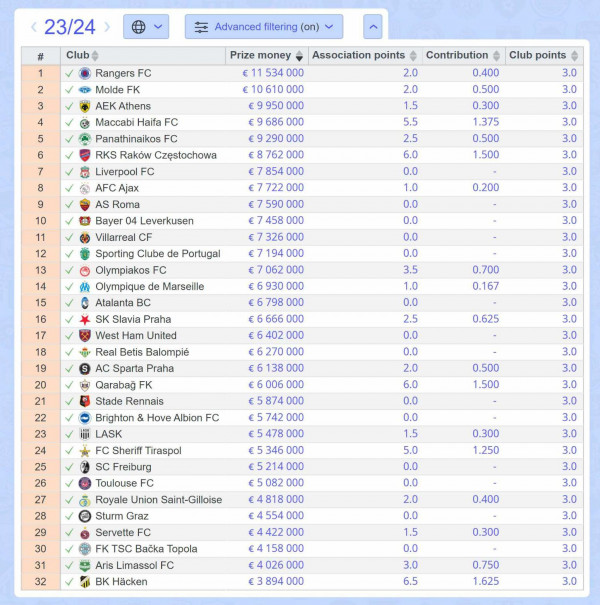Click Panathinaikos FC crest

pyautogui.click(x=85, y=139)
